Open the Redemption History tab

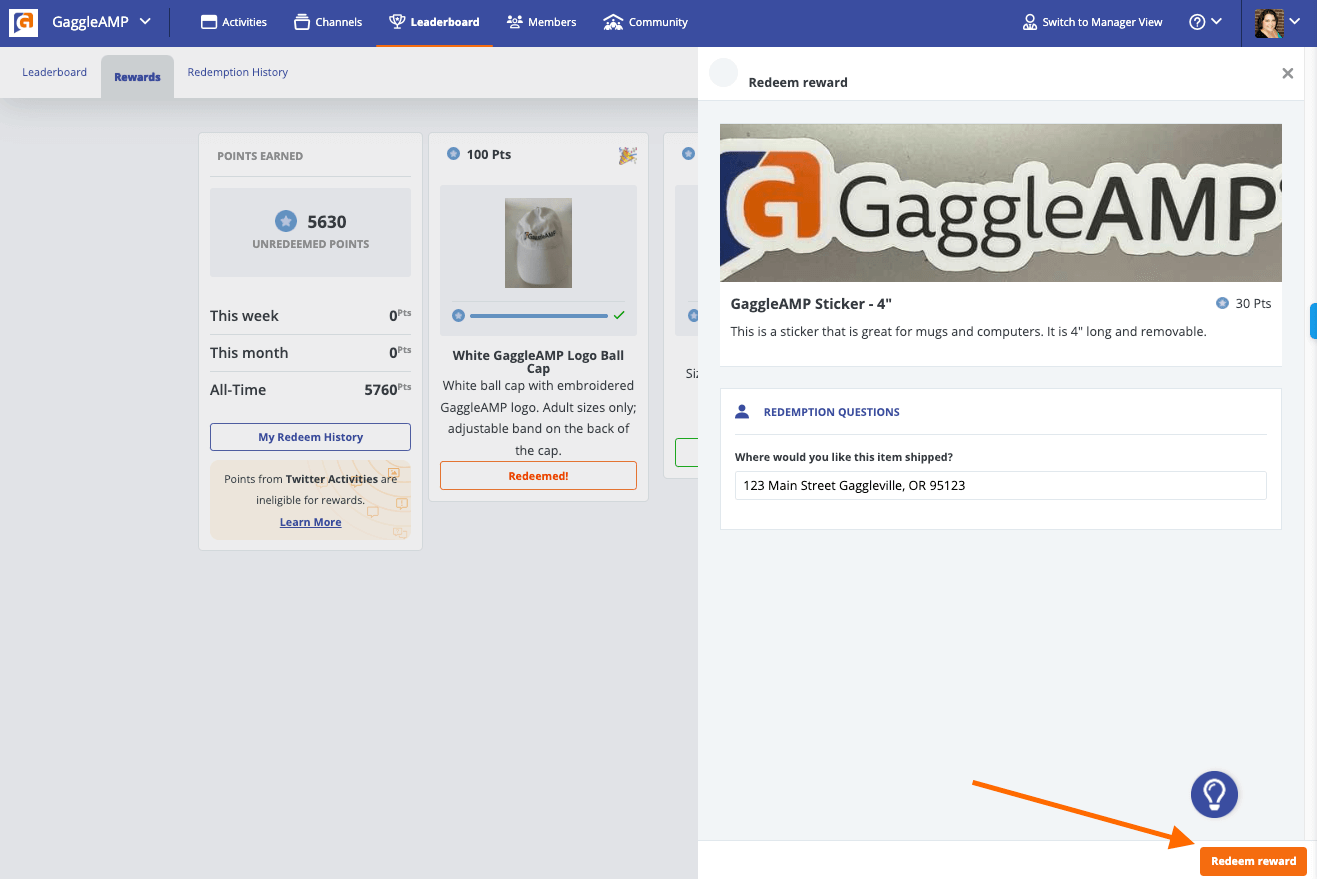238,72
